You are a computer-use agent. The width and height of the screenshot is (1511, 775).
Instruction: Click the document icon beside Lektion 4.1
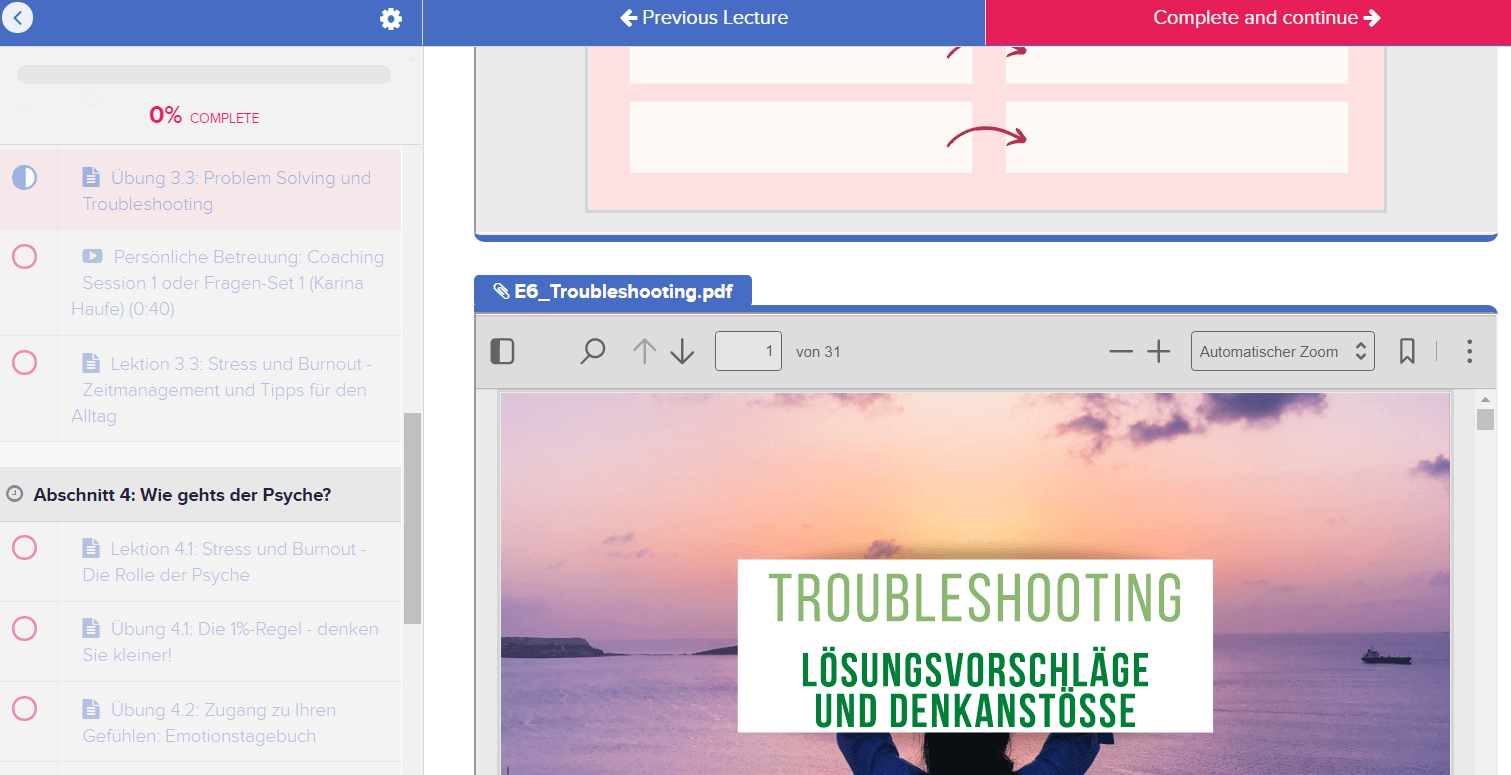(91, 548)
